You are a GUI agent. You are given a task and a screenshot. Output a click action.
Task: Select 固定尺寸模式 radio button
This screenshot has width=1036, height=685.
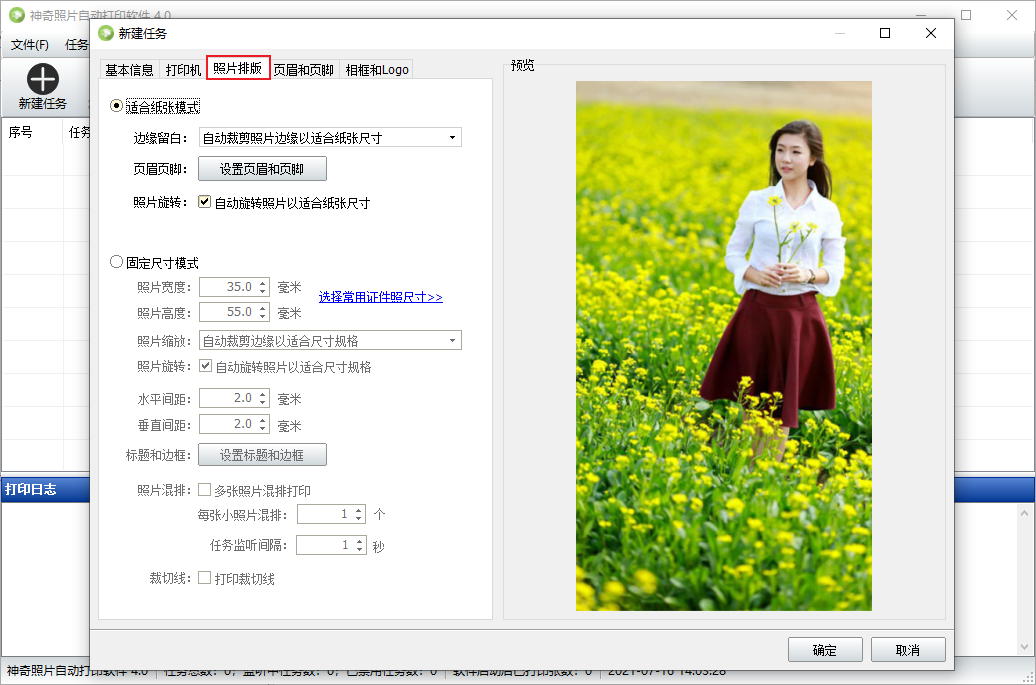(x=117, y=263)
